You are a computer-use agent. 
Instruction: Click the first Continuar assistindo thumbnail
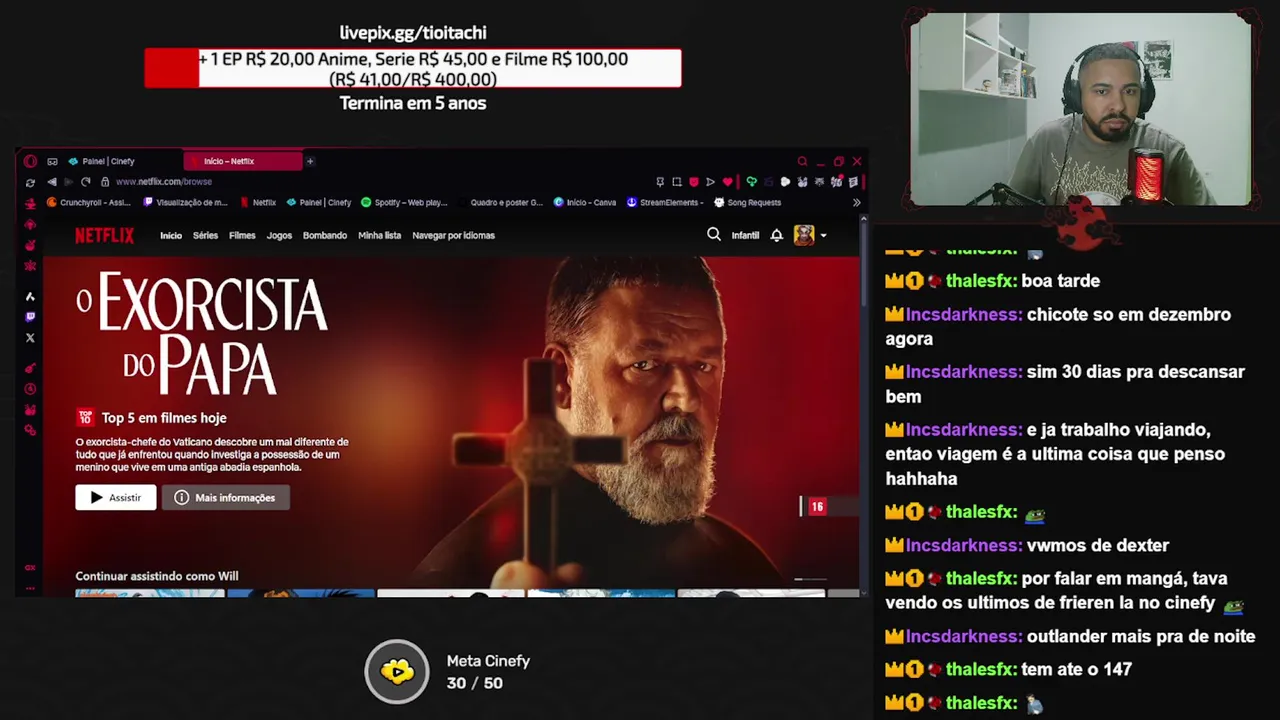150,593
